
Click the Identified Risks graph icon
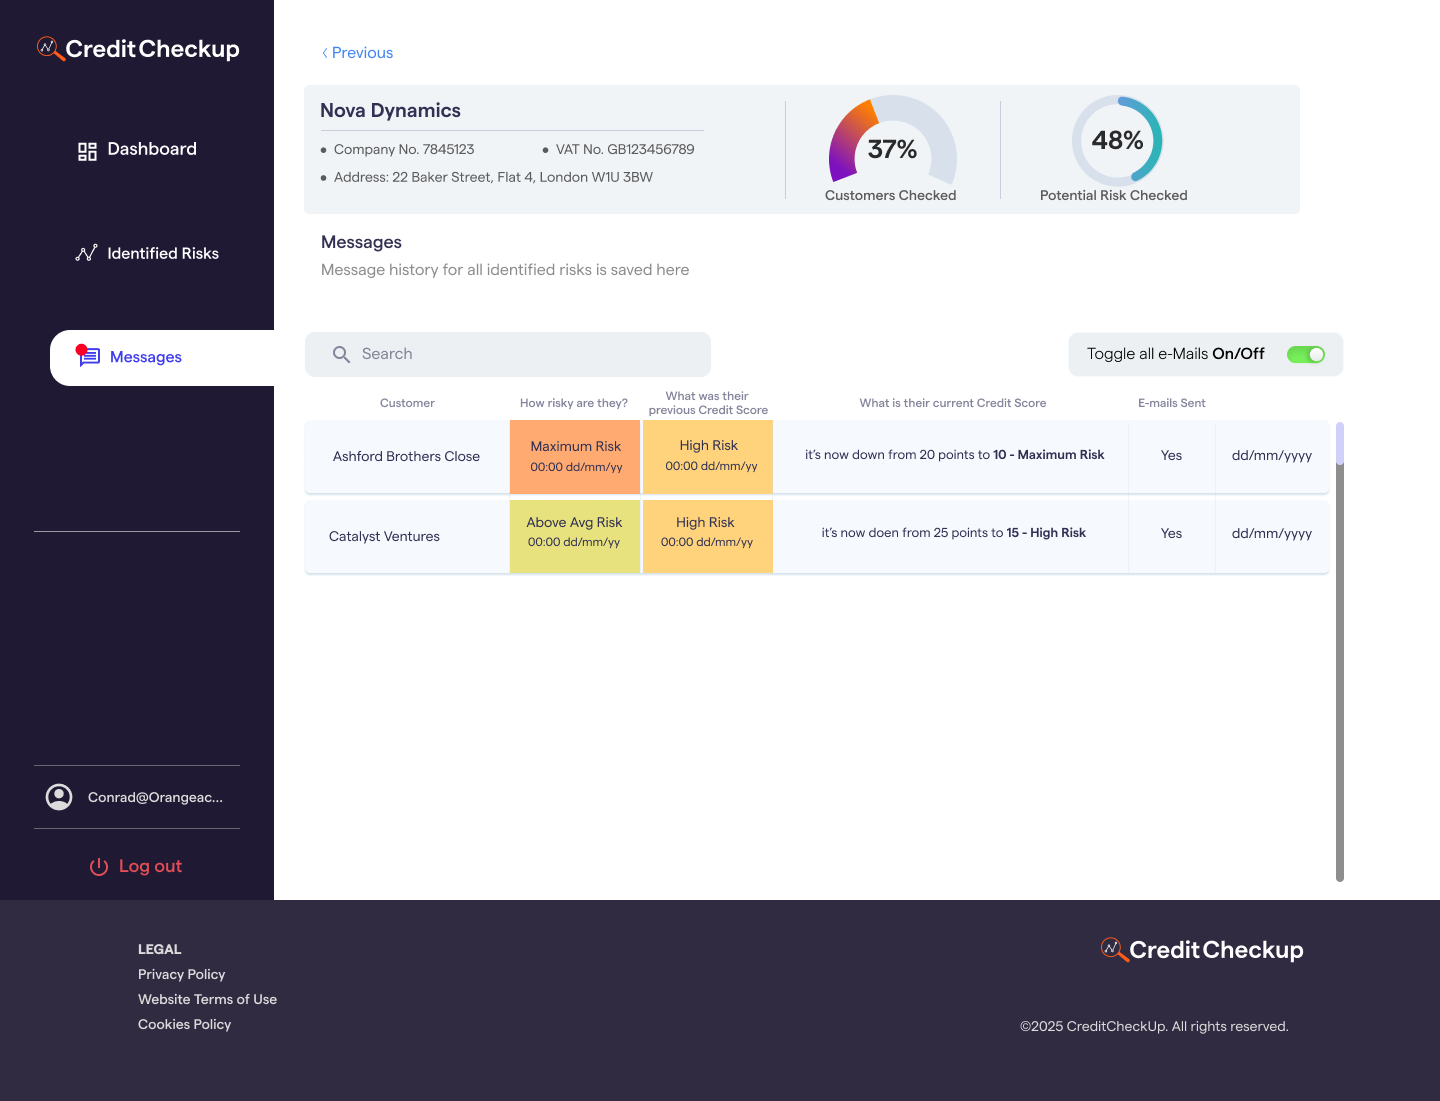tap(87, 253)
